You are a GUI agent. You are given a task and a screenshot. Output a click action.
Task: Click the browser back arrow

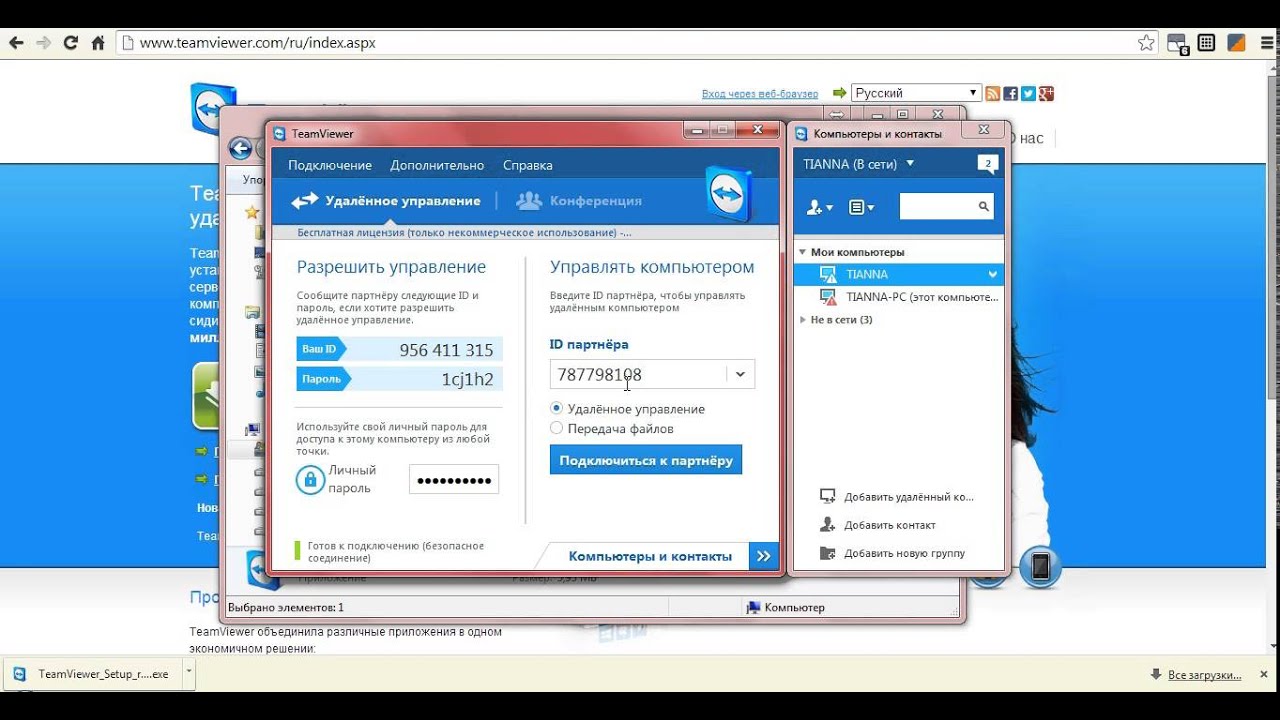click(x=16, y=43)
